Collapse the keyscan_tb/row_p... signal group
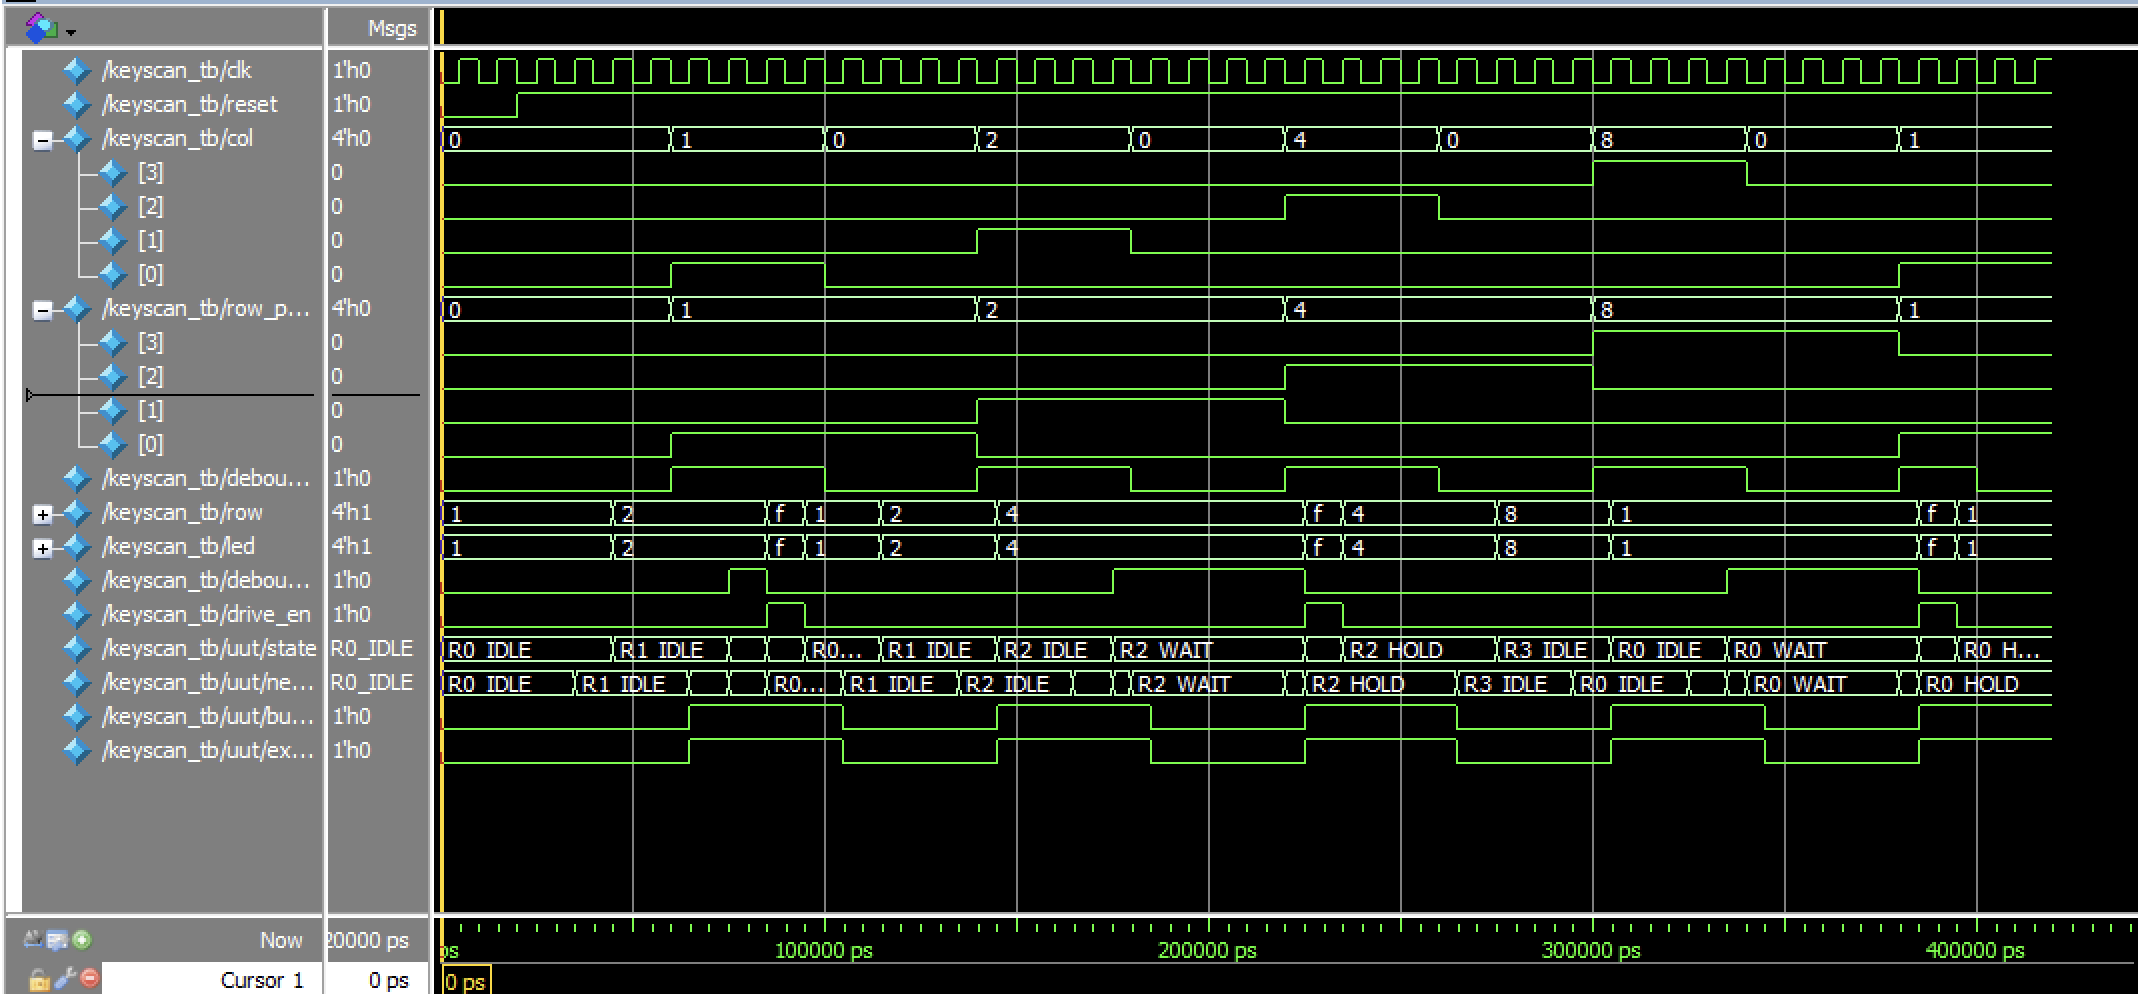This screenshot has height=994, width=2138. (x=42, y=310)
